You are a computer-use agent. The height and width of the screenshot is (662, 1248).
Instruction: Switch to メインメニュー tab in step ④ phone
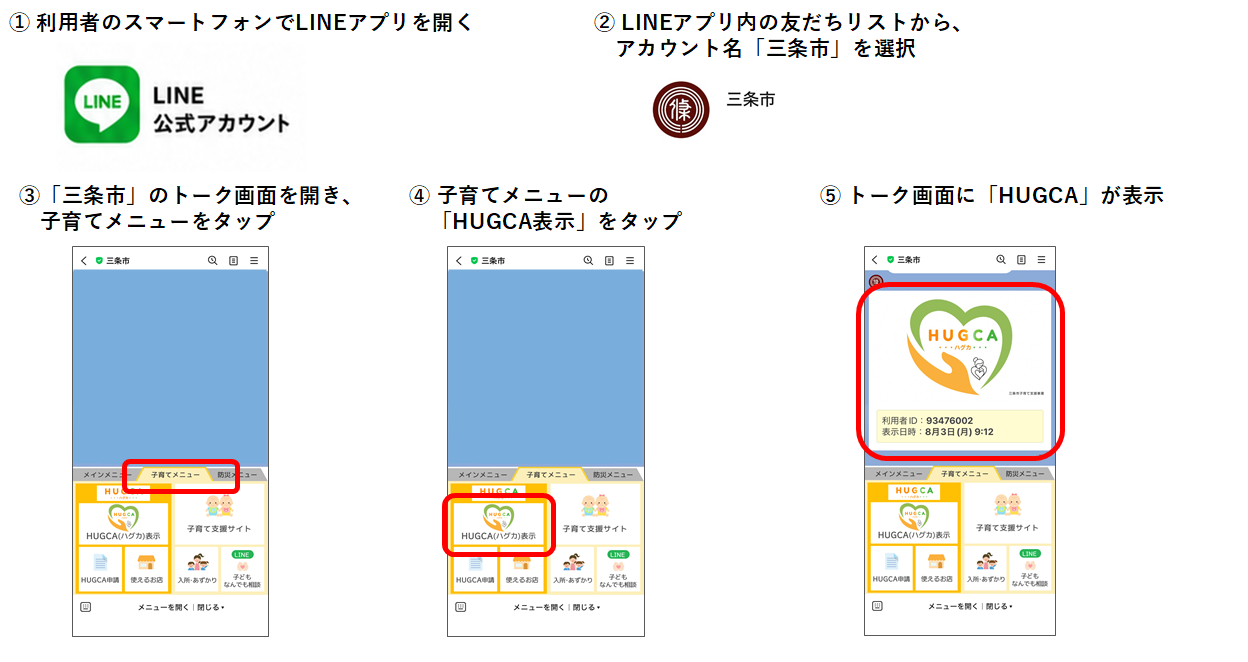pyautogui.click(x=481, y=474)
